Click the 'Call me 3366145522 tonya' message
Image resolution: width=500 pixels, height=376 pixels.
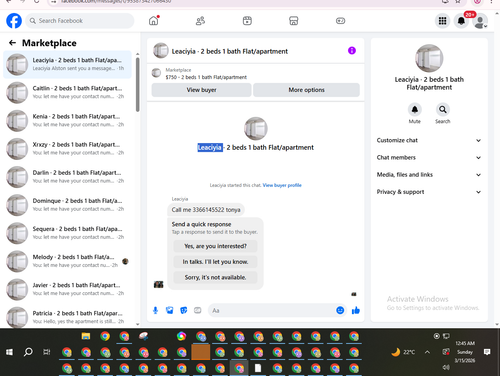coord(206,210)
